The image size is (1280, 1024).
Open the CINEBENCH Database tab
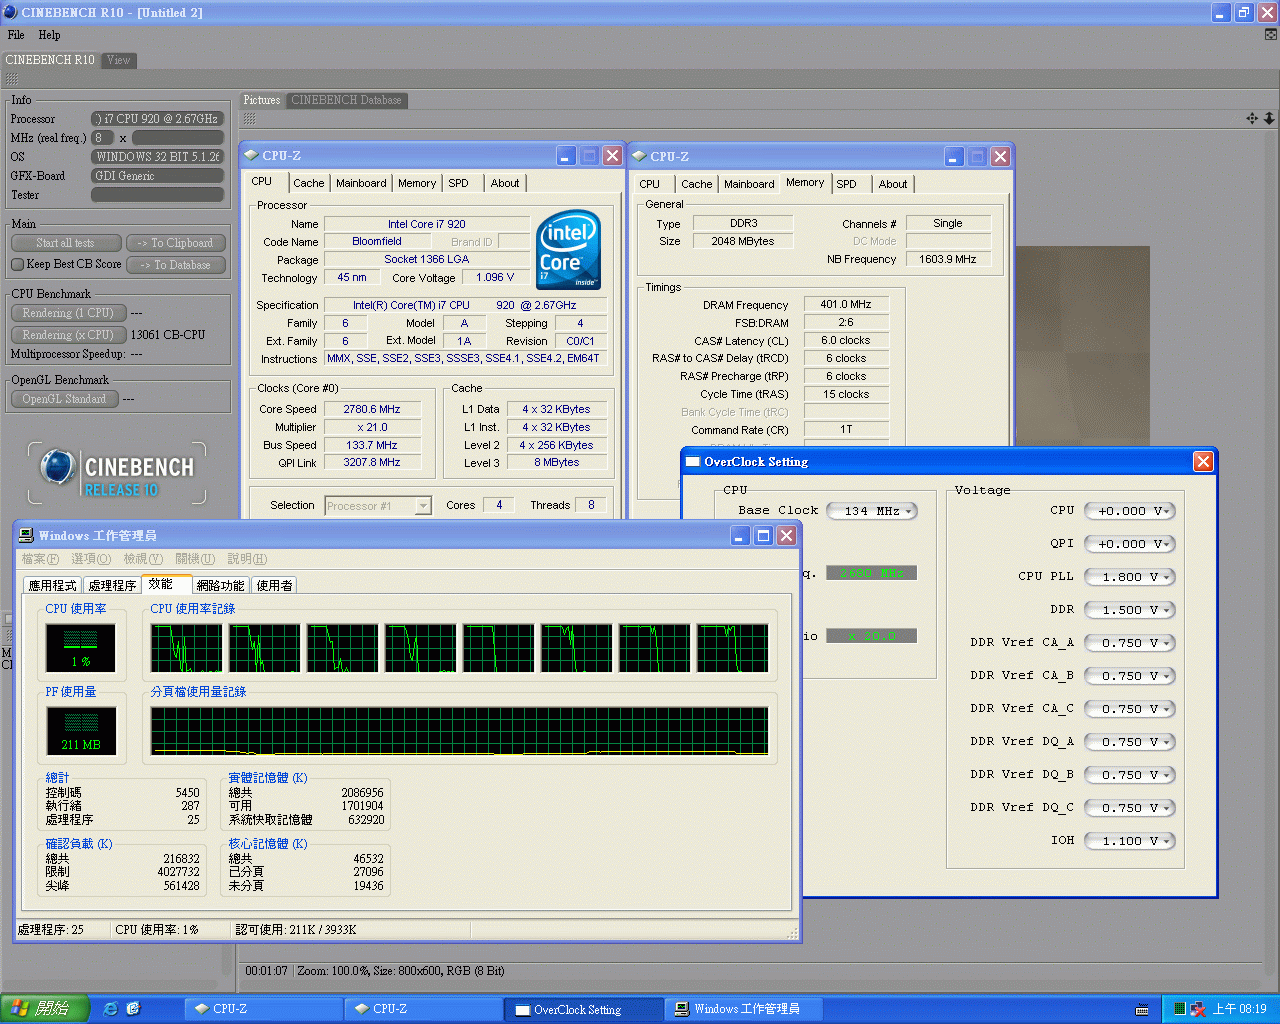pos(346,100)
